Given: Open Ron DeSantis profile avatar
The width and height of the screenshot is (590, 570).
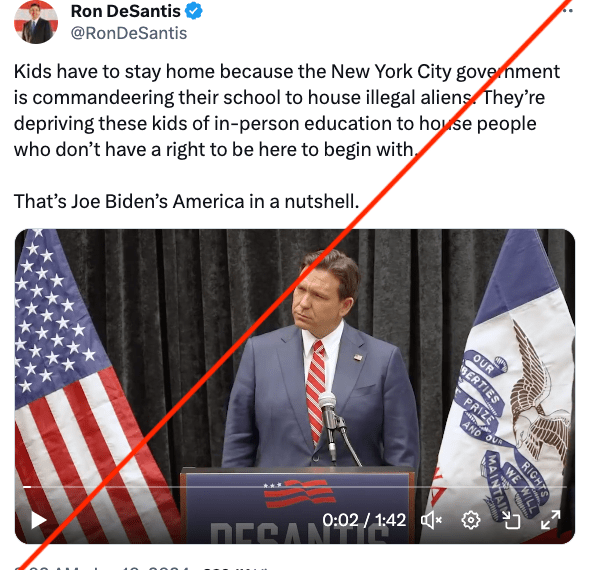Looking at the screenshot, I should click(x=36, y=22).
